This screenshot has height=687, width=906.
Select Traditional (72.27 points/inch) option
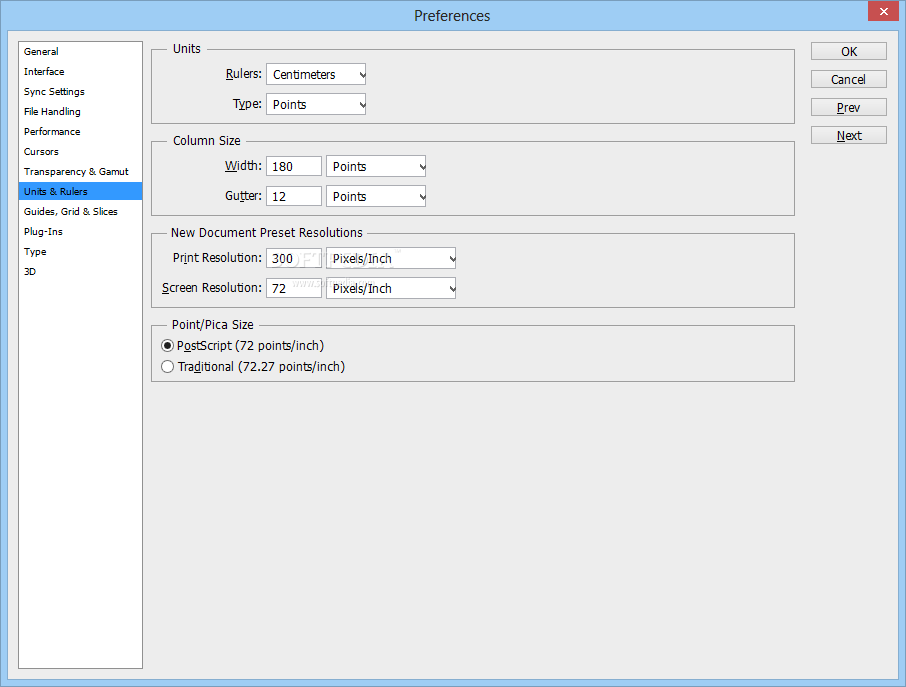(x=253, y=367)
